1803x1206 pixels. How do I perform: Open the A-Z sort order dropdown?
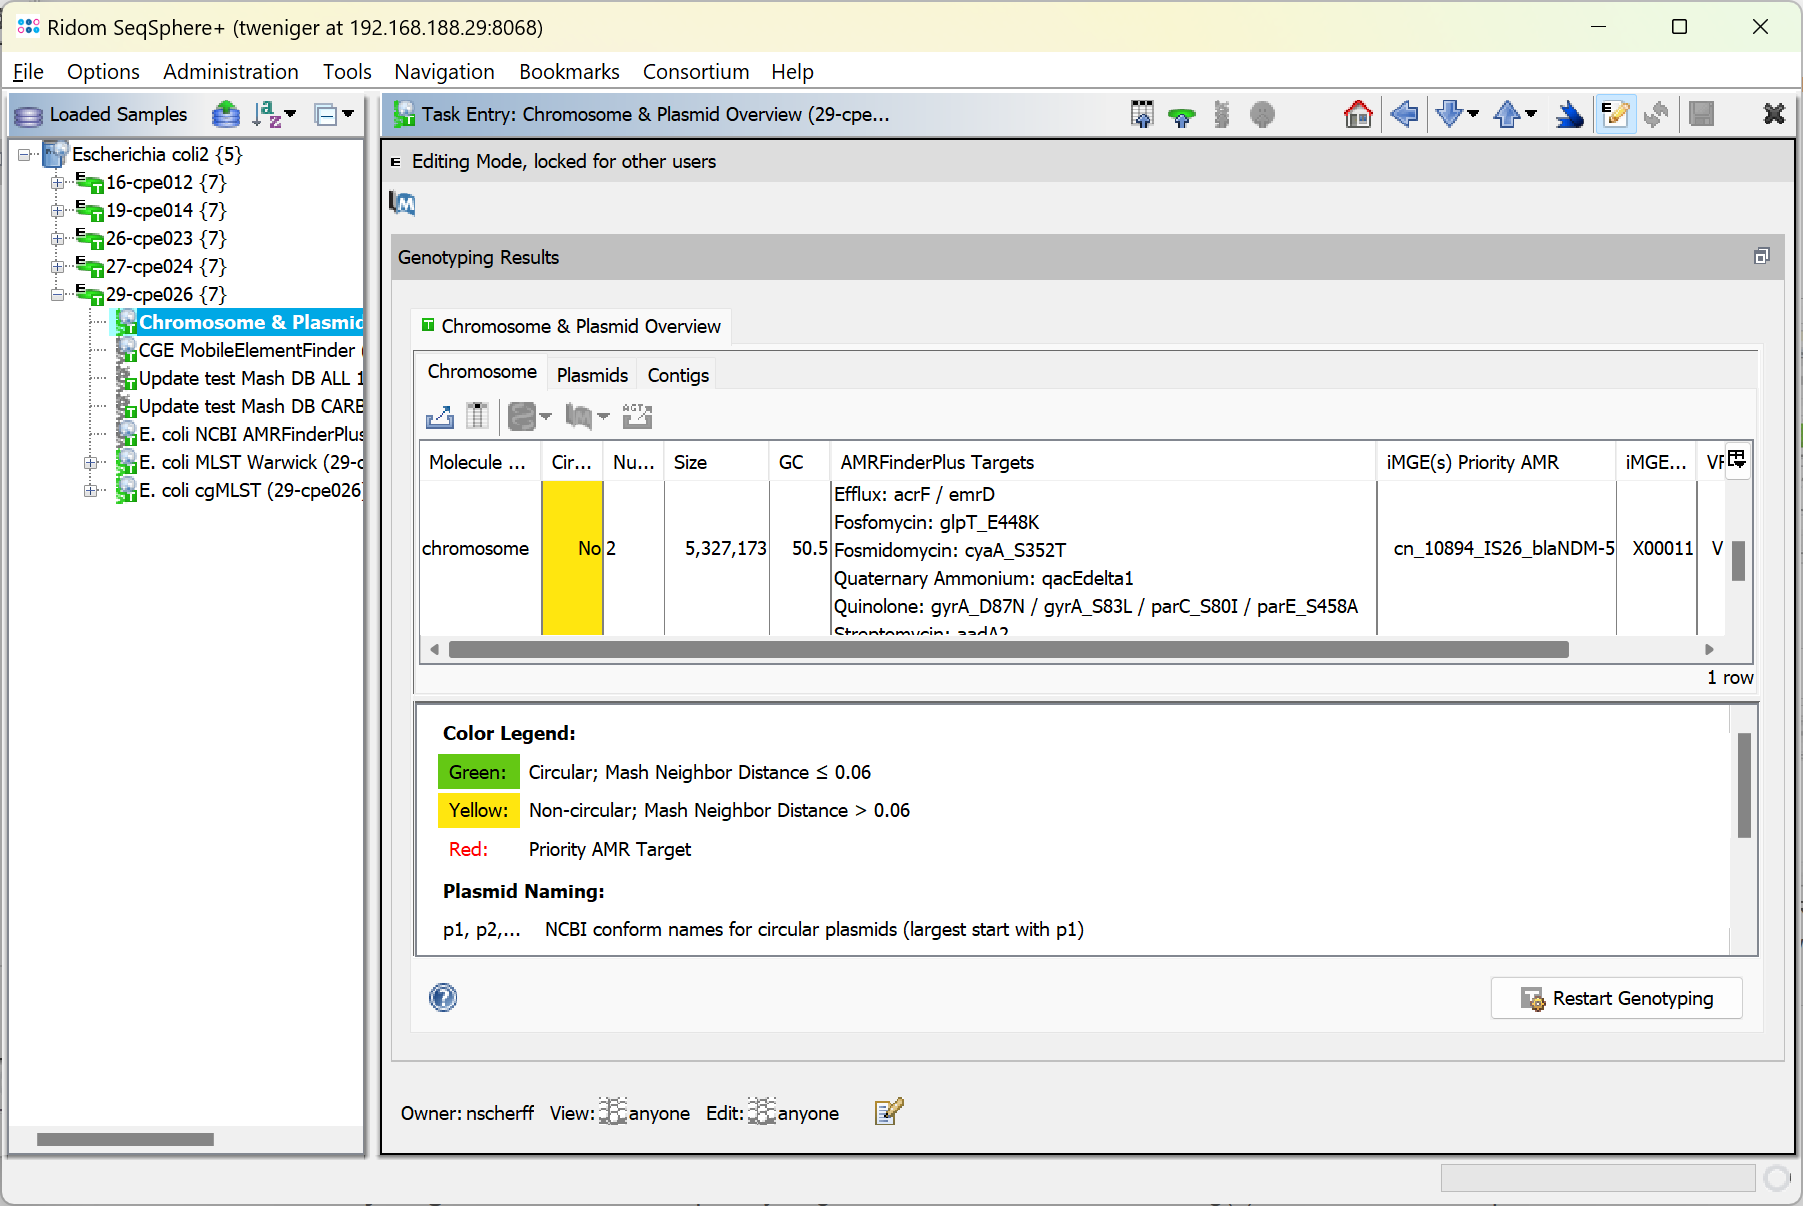[274, 115]
